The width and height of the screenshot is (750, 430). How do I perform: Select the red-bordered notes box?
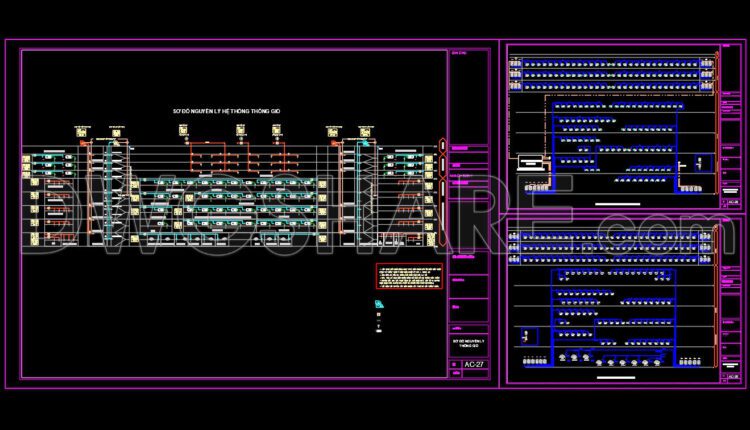click(x=409, y=276)
